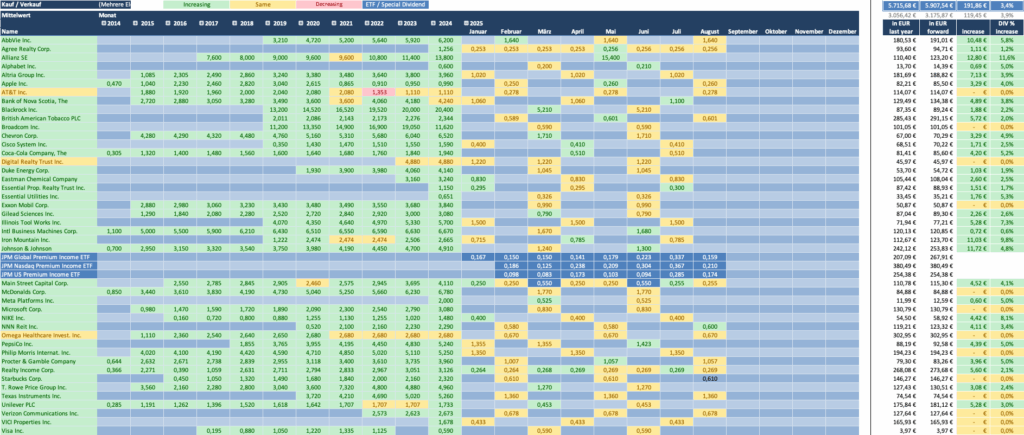Click Allianz SE's 11,6% DIV increase
This screenshot has width=1024, height=435.
(x=1006, y=57)
